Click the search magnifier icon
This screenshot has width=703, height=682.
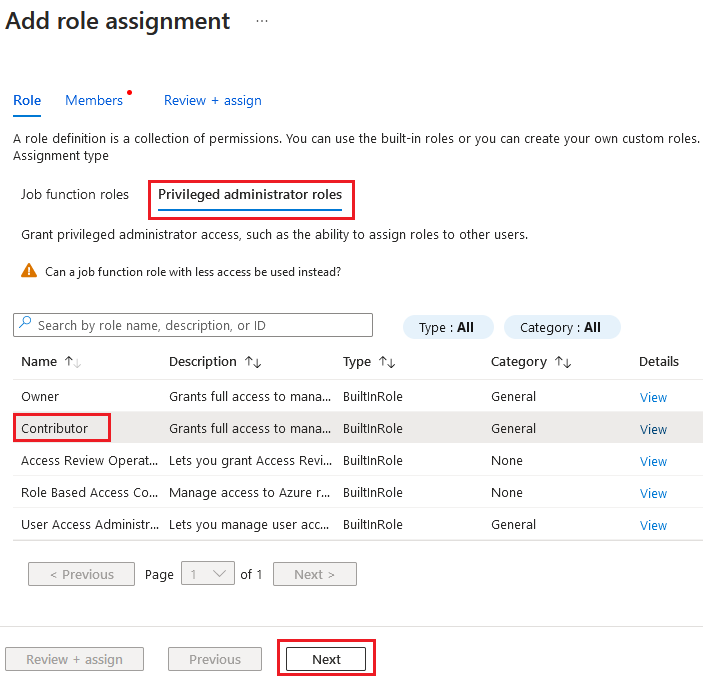tap(25, 325)
